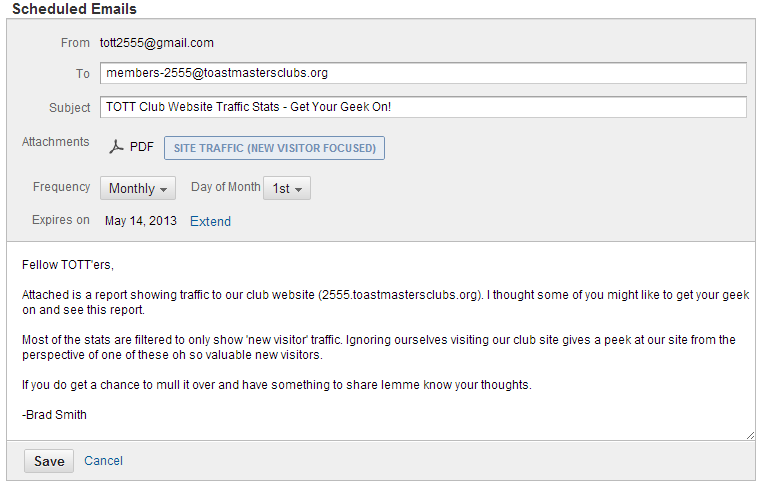This screenshot has height=485, width=759.
Task: Click the PDF format label
Action: pos(142,147)
